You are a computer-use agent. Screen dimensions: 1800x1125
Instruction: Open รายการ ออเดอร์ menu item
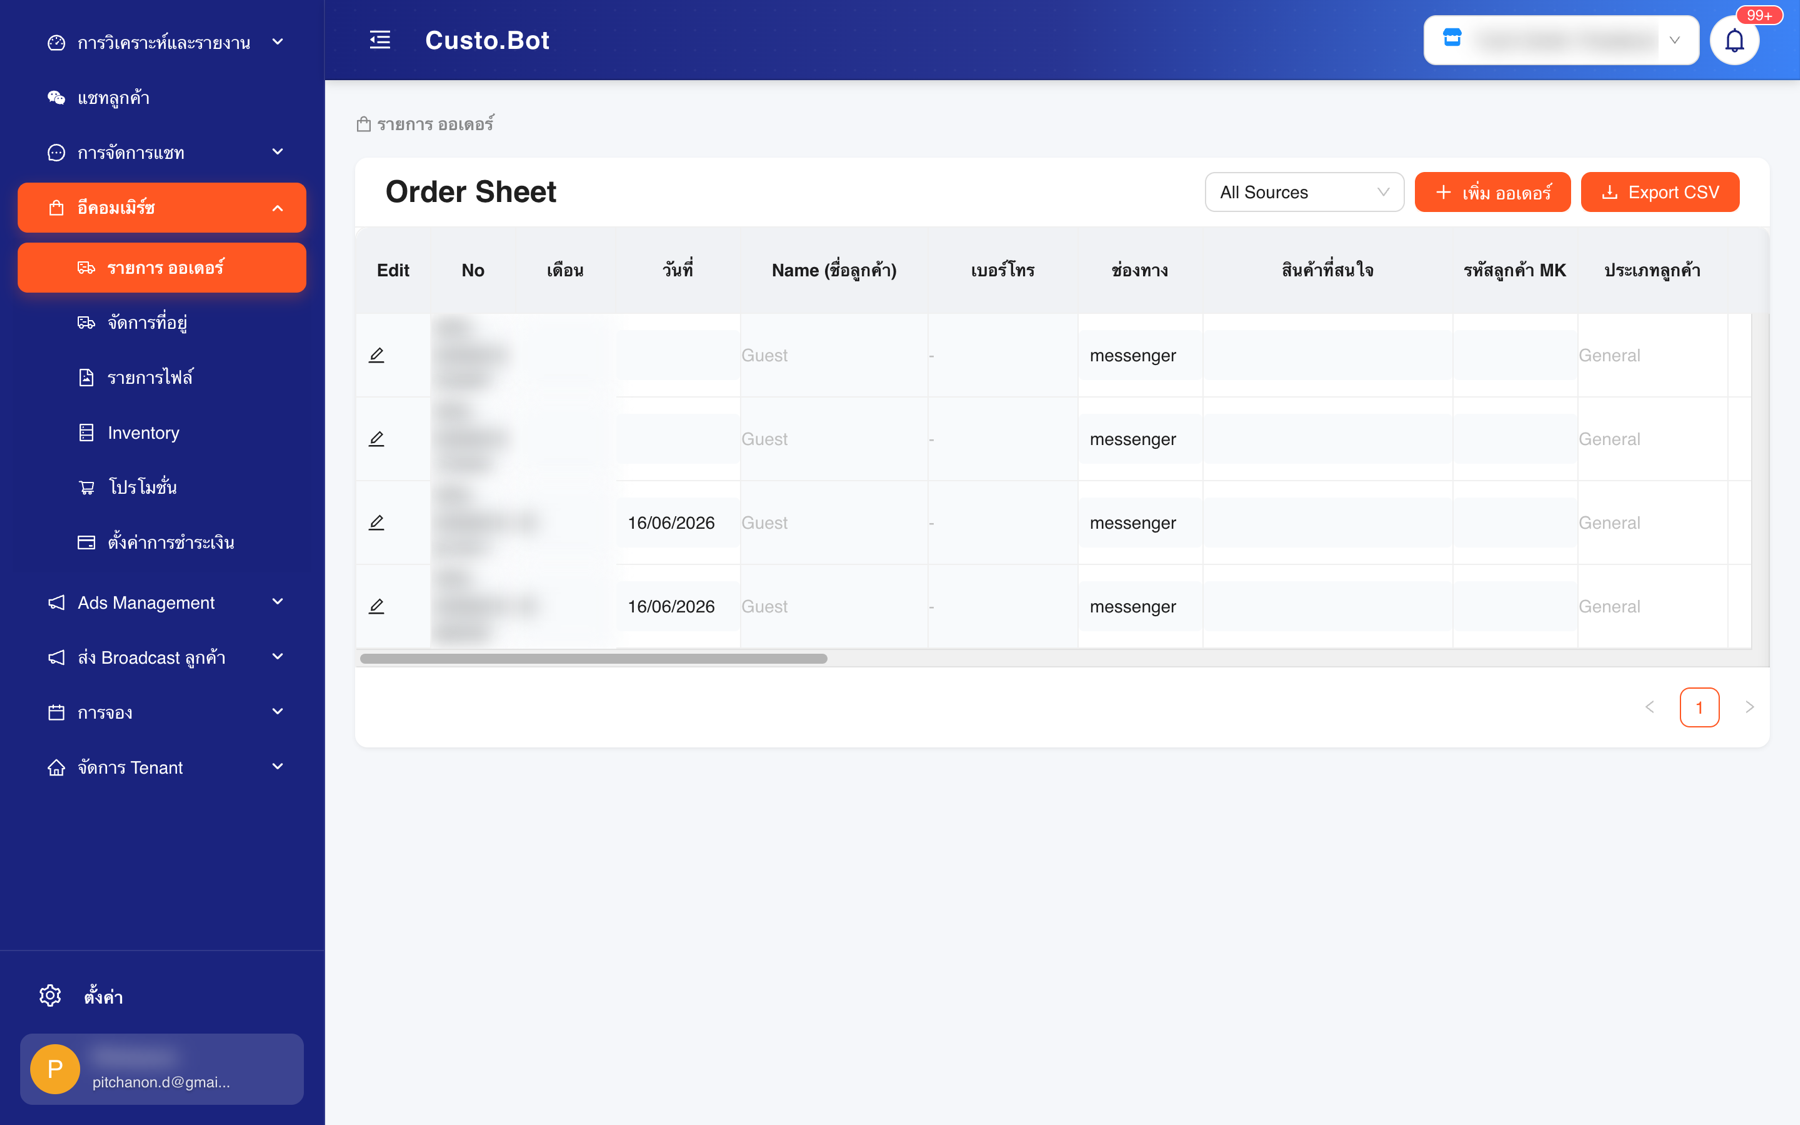[x=162, y=268]
